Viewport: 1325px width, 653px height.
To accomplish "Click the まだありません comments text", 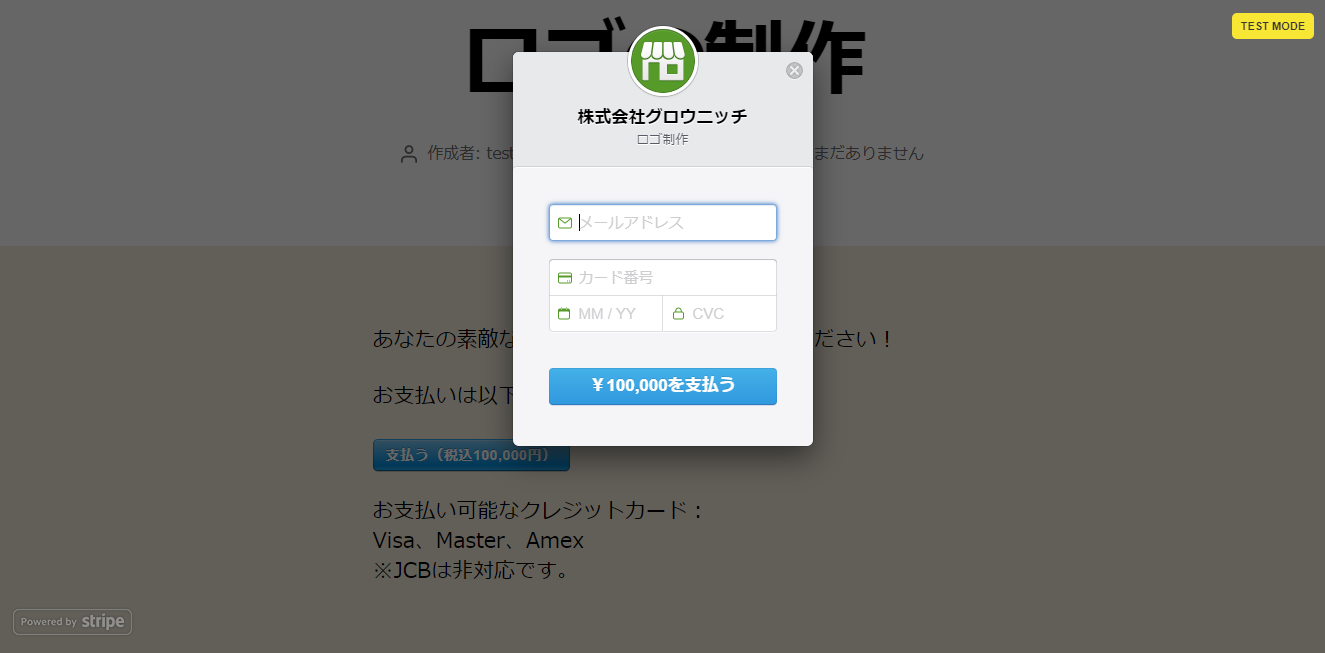I will (x=869, y=153).
